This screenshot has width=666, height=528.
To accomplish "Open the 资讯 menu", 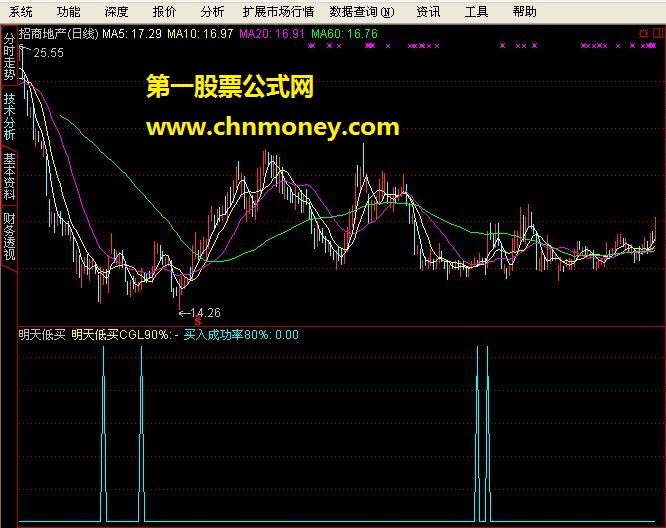I will [428, 12].
